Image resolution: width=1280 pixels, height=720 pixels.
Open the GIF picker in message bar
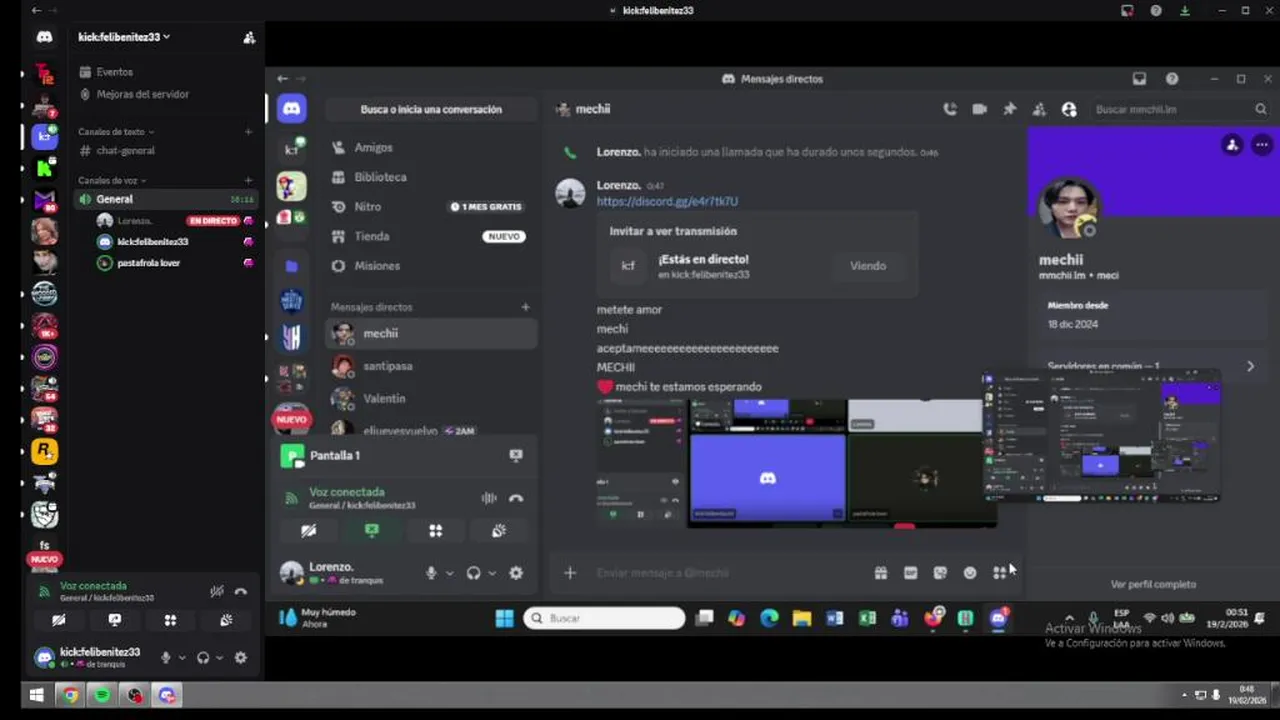[910, 573]
